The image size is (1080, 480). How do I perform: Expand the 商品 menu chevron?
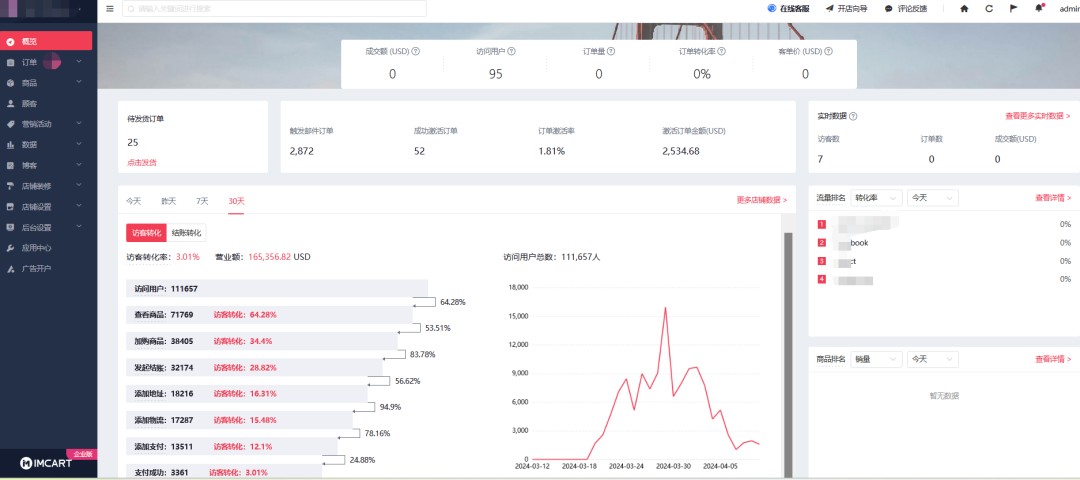coord(79,83)
